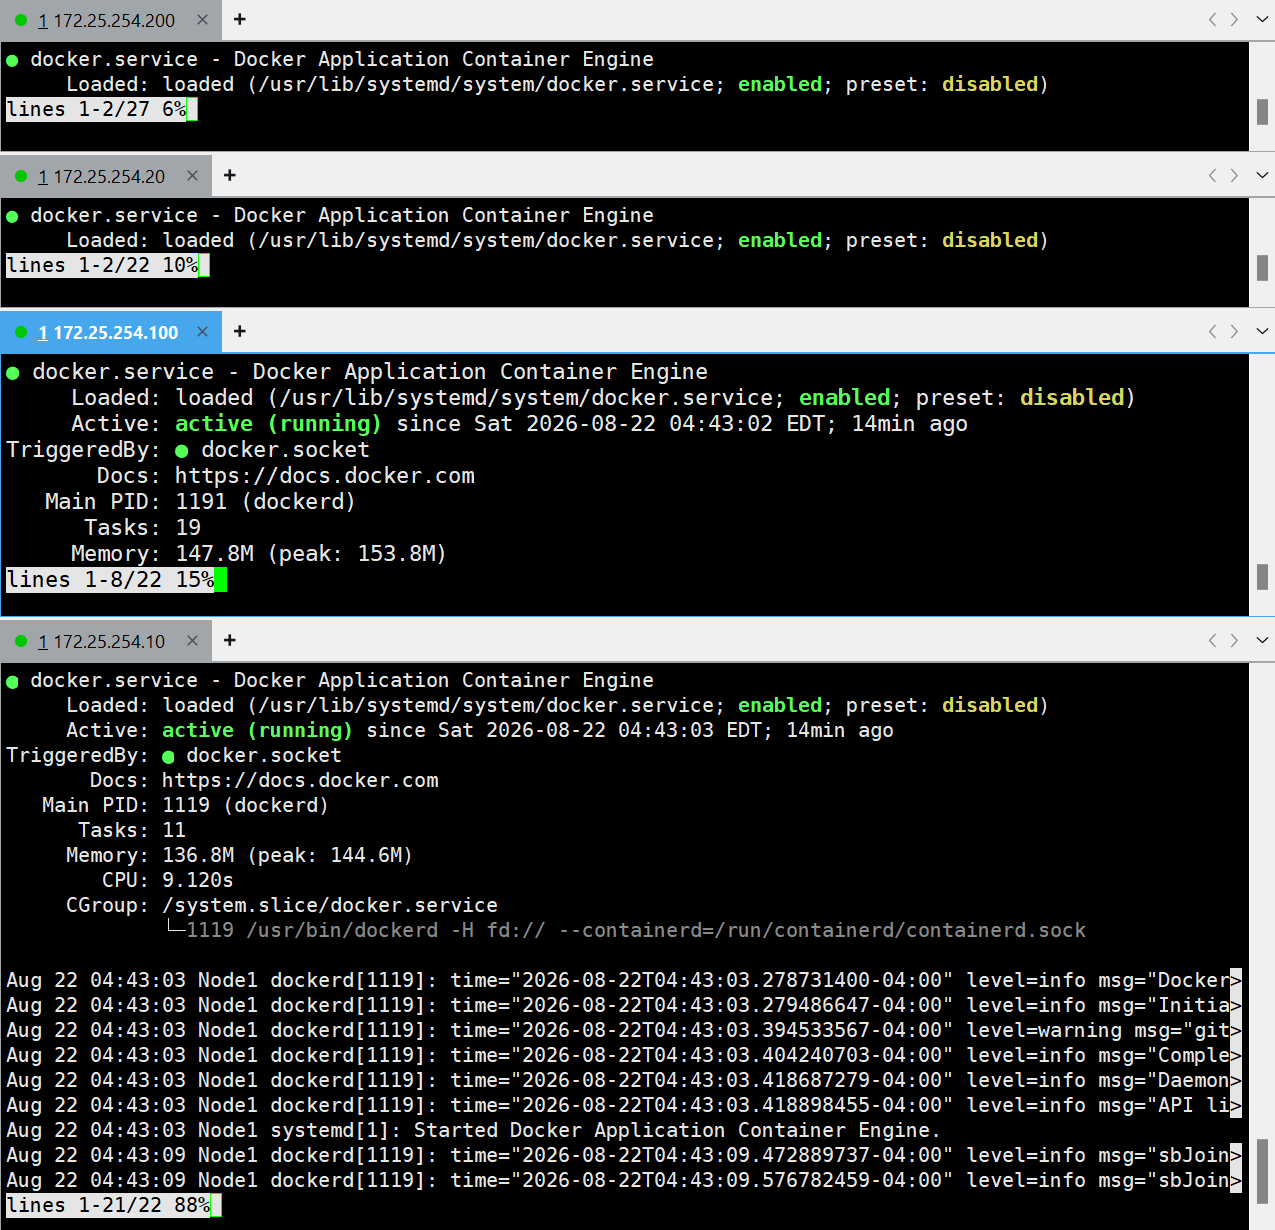Add new tab beside 172.25.254.10

pos(230,640)
